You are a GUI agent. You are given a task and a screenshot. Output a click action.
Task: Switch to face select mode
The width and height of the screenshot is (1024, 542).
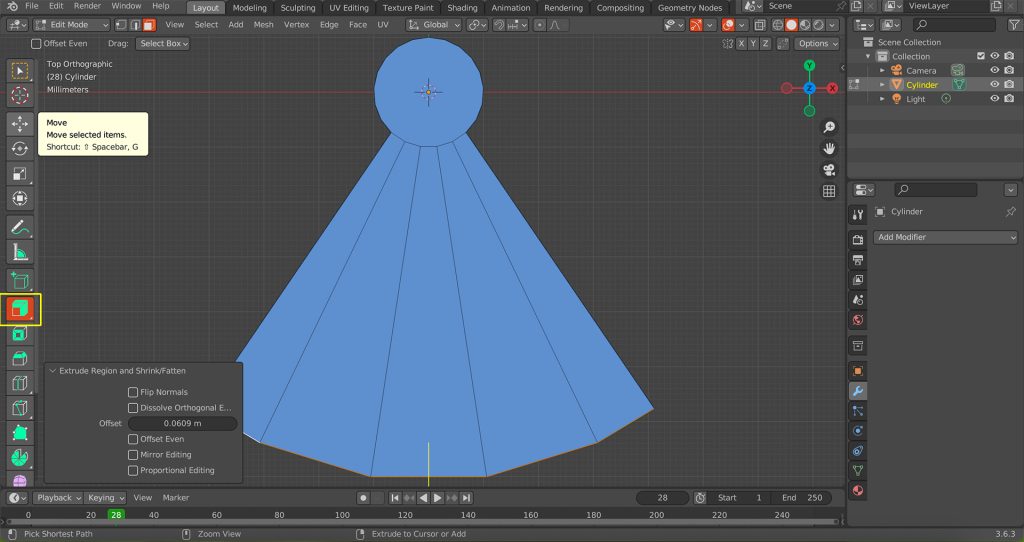[149, 25]
